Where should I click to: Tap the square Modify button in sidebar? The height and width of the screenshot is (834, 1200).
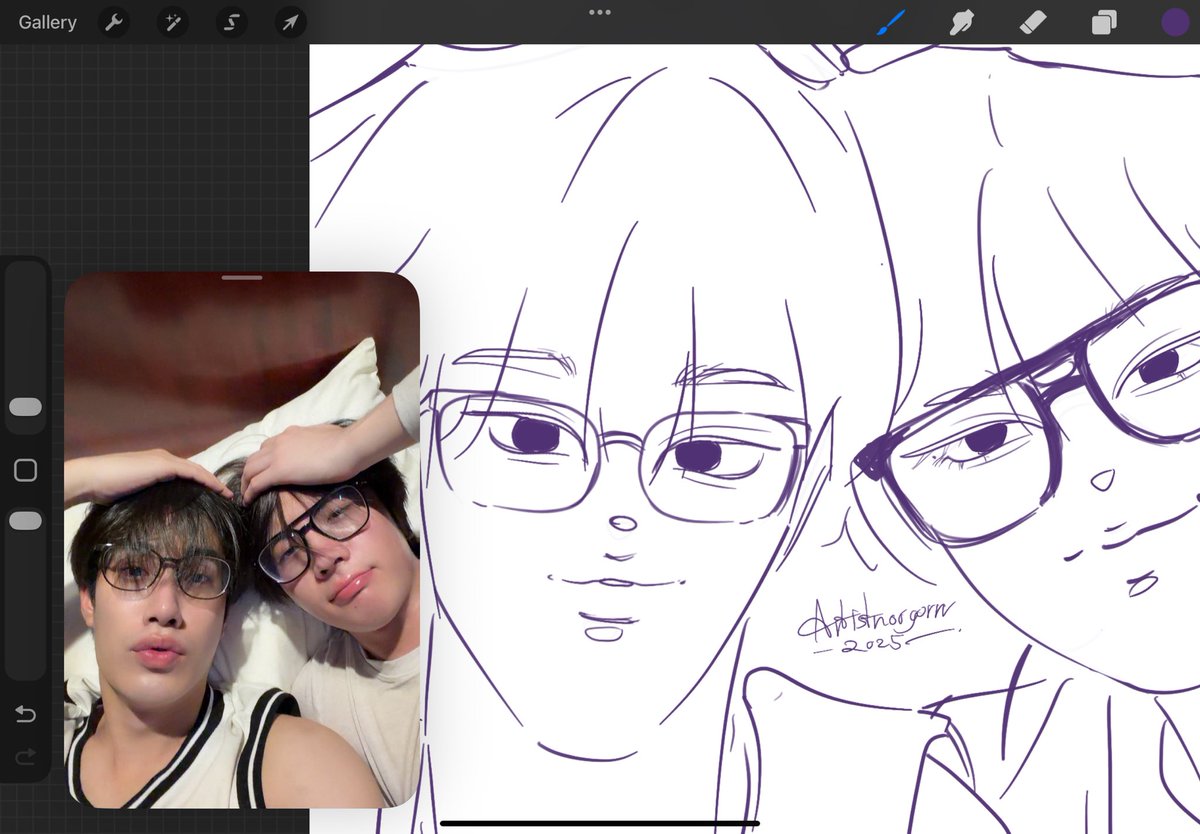[25, 470]
